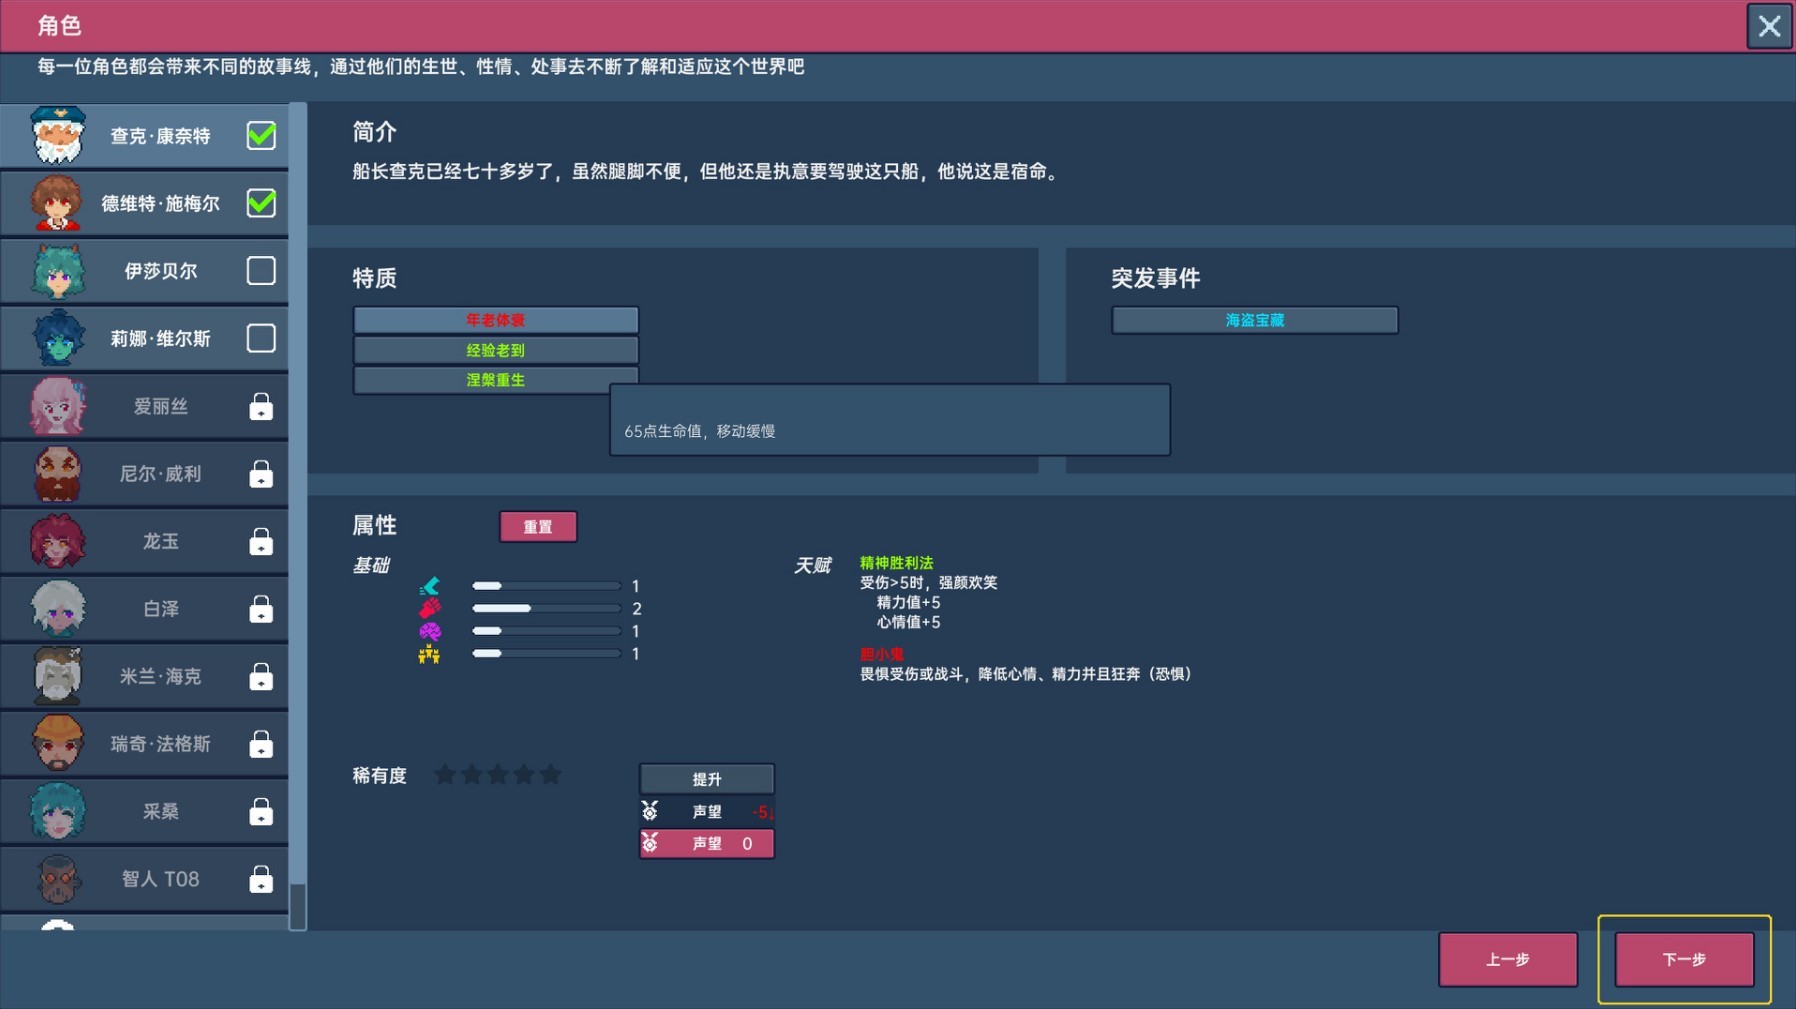The height and width of the screenshot is (1009, 1796).
Task: Click the green talent 精神胜利法
Action: (x=896, y=563)
